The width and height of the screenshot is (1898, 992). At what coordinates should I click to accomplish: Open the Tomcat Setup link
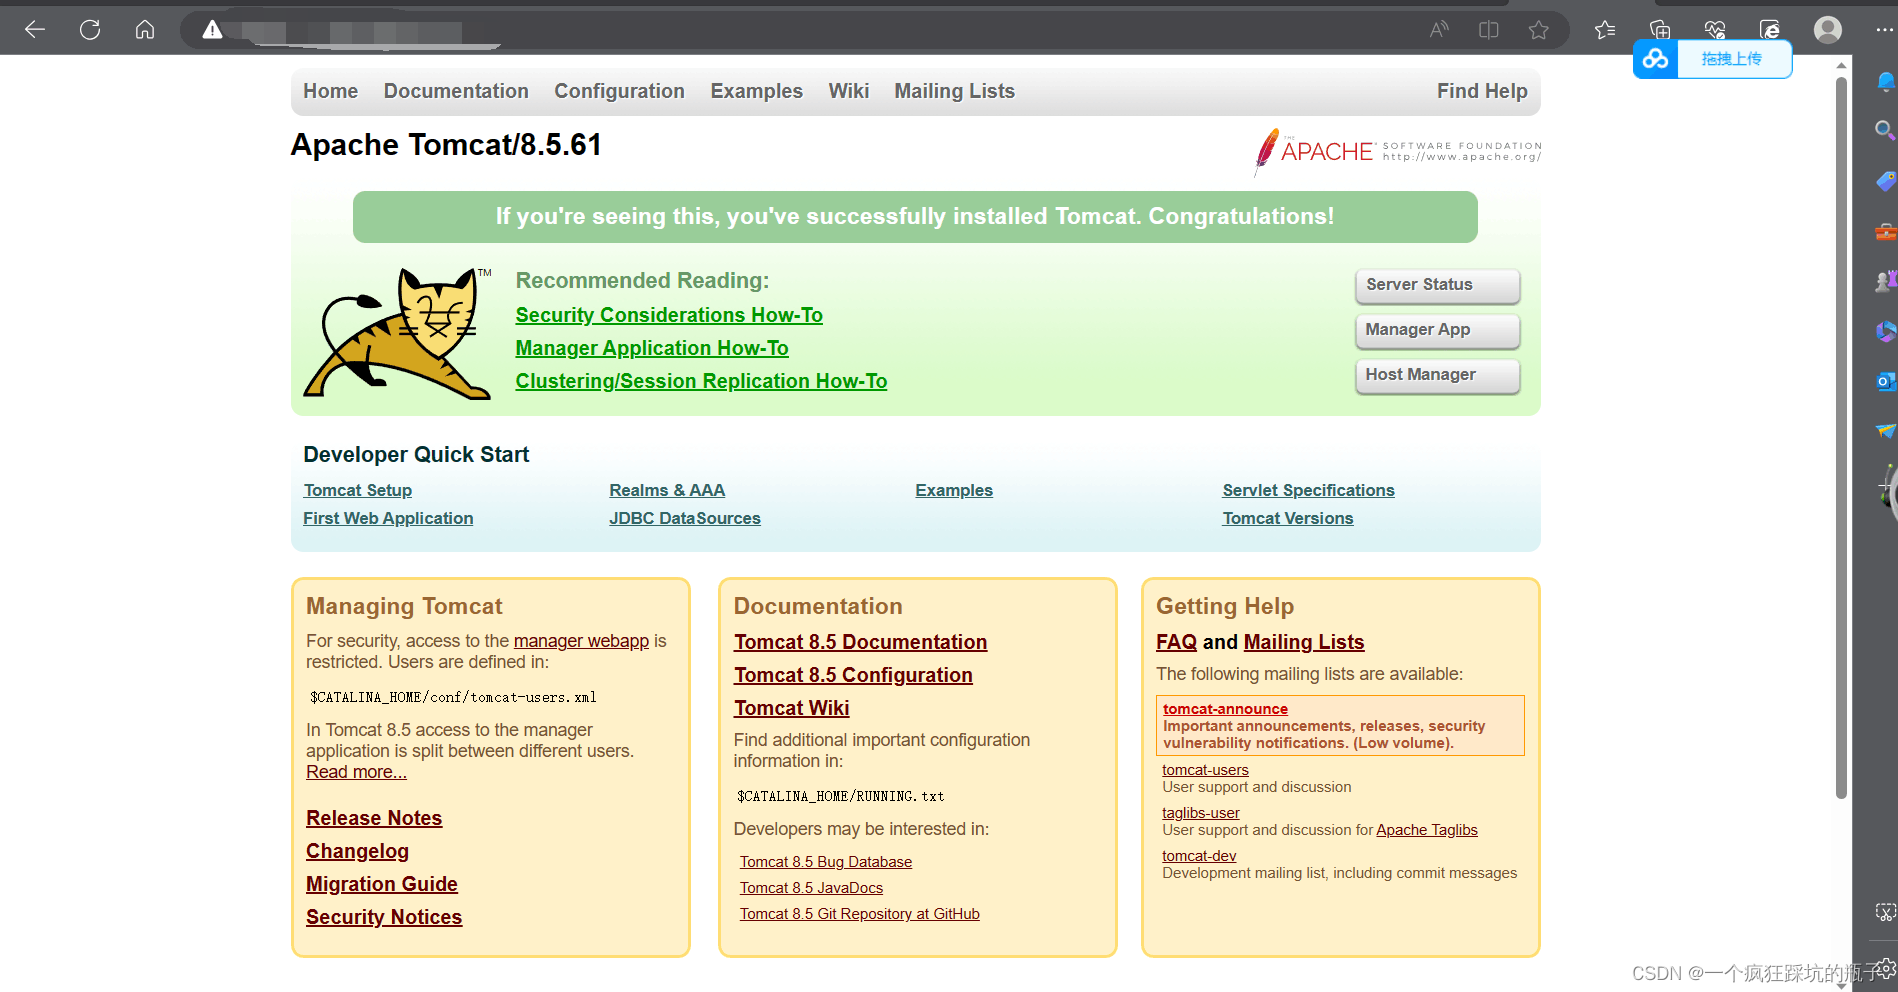[x=358, y=490]
